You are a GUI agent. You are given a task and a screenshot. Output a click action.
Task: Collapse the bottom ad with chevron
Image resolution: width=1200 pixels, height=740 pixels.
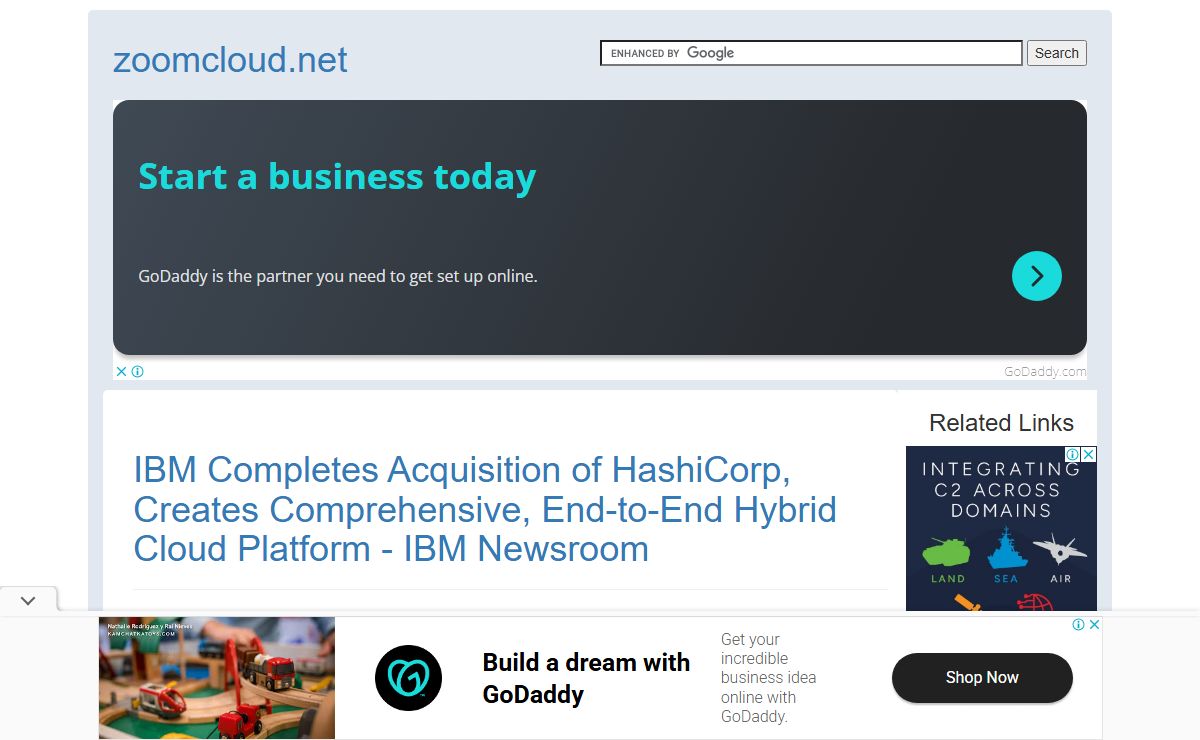(28, 600)
